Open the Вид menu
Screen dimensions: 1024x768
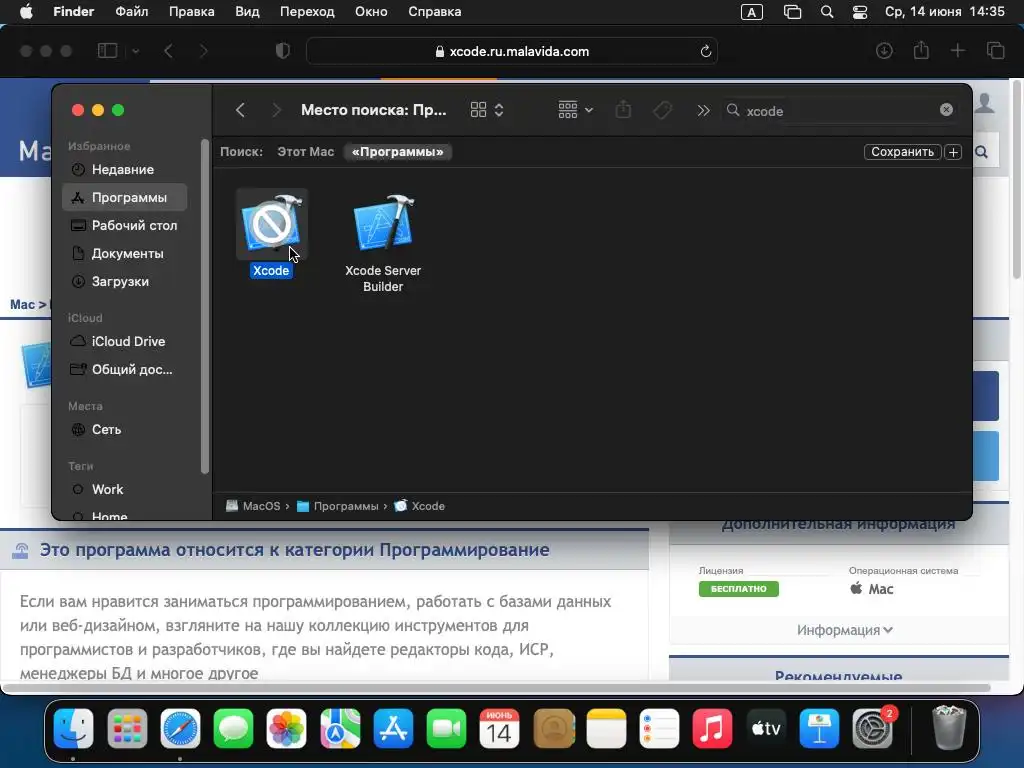247,12
